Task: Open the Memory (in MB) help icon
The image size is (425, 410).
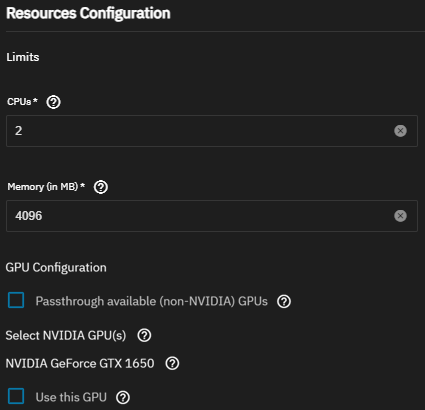Action: (x=101, y=187)
